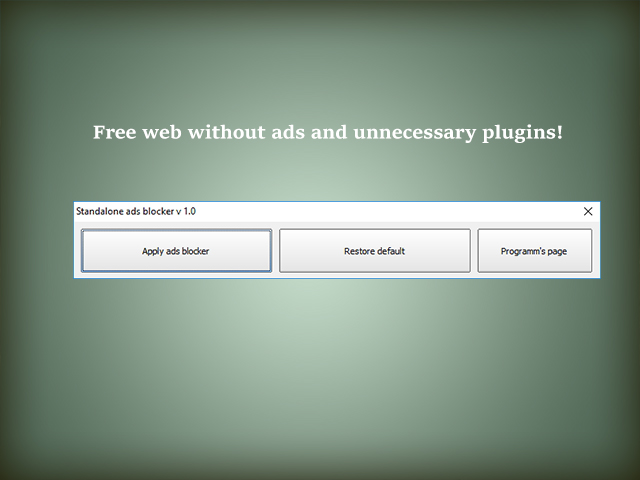Click the Apply ads blocker button
The image size is (640, 480).
176,251
